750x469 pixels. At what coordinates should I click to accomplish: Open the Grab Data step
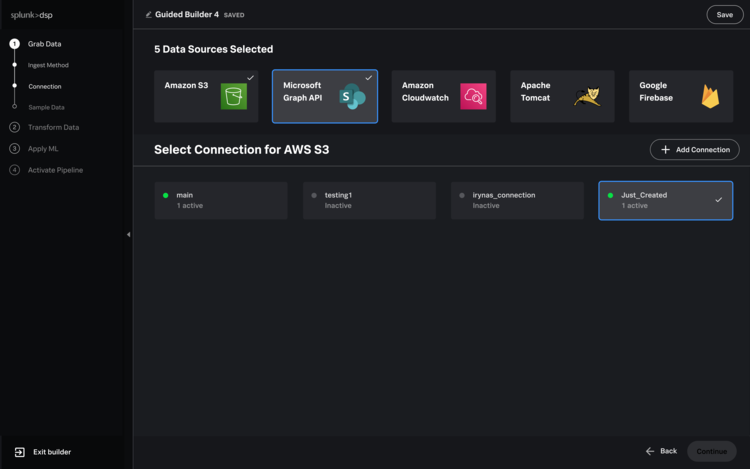pos(44,44)
